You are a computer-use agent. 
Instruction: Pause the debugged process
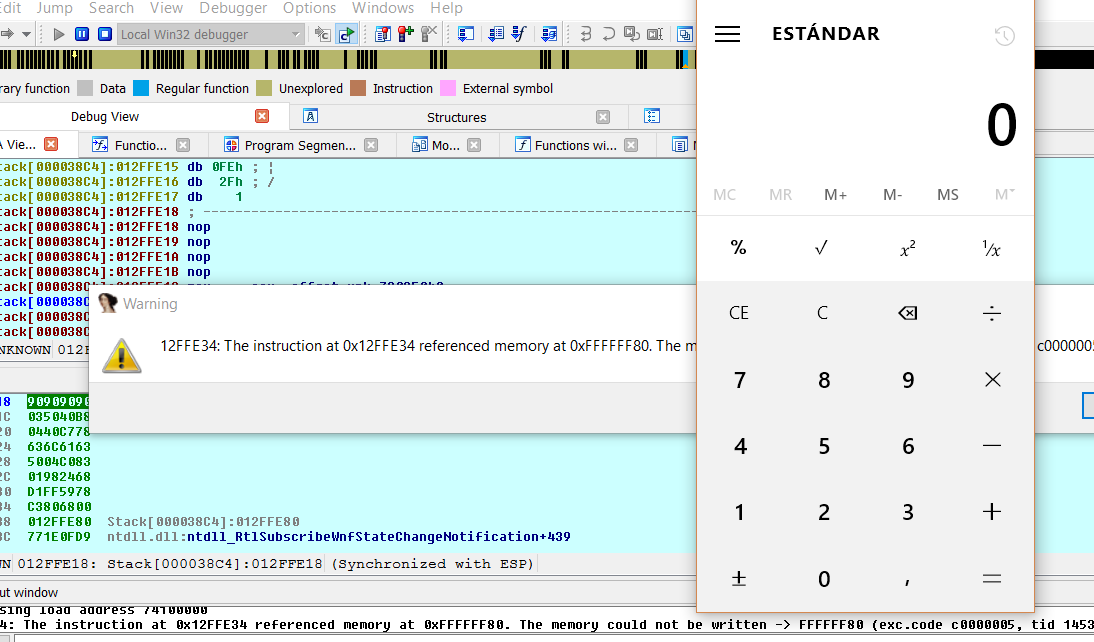point(82,34)
